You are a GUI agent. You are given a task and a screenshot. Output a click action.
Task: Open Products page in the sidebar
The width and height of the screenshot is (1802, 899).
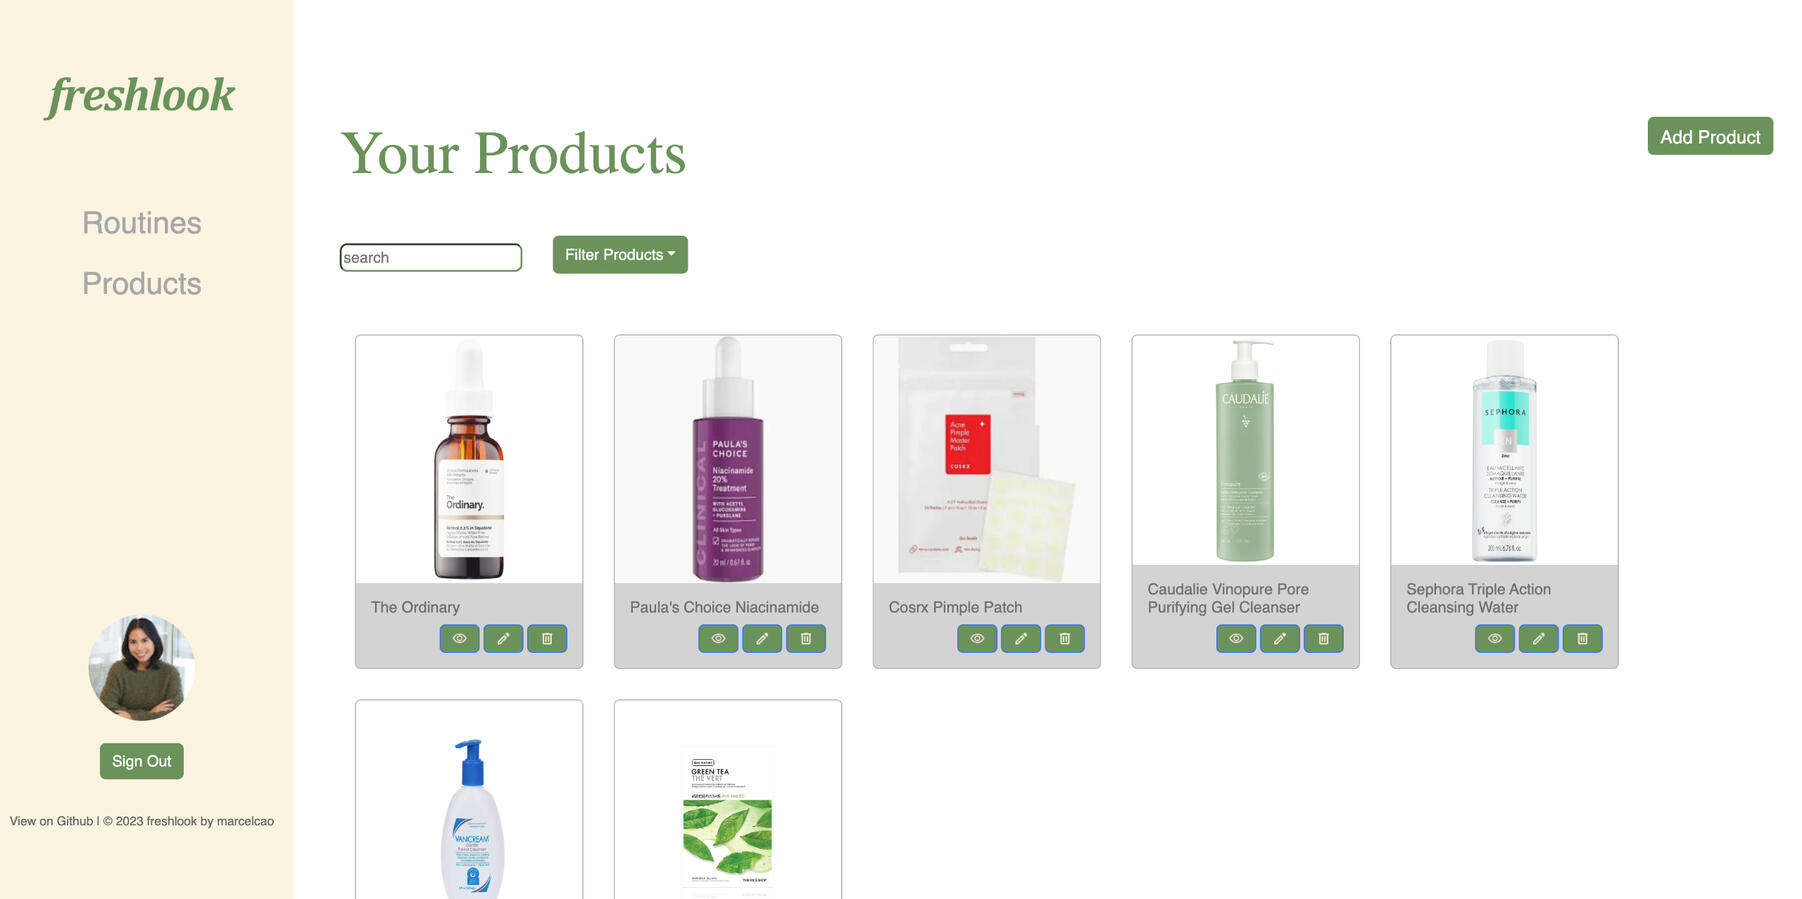pos(142,284)
